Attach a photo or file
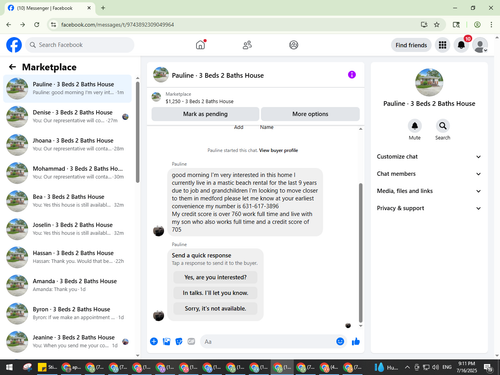The height and width of the screenshot is (375, 500). pos(166,341)
